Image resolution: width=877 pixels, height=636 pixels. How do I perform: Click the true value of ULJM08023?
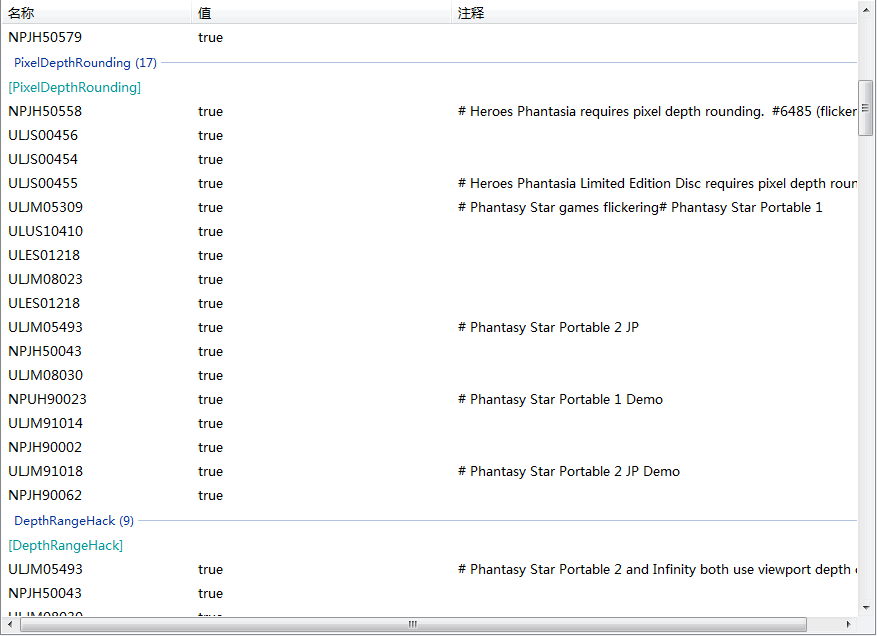(210, 279)
